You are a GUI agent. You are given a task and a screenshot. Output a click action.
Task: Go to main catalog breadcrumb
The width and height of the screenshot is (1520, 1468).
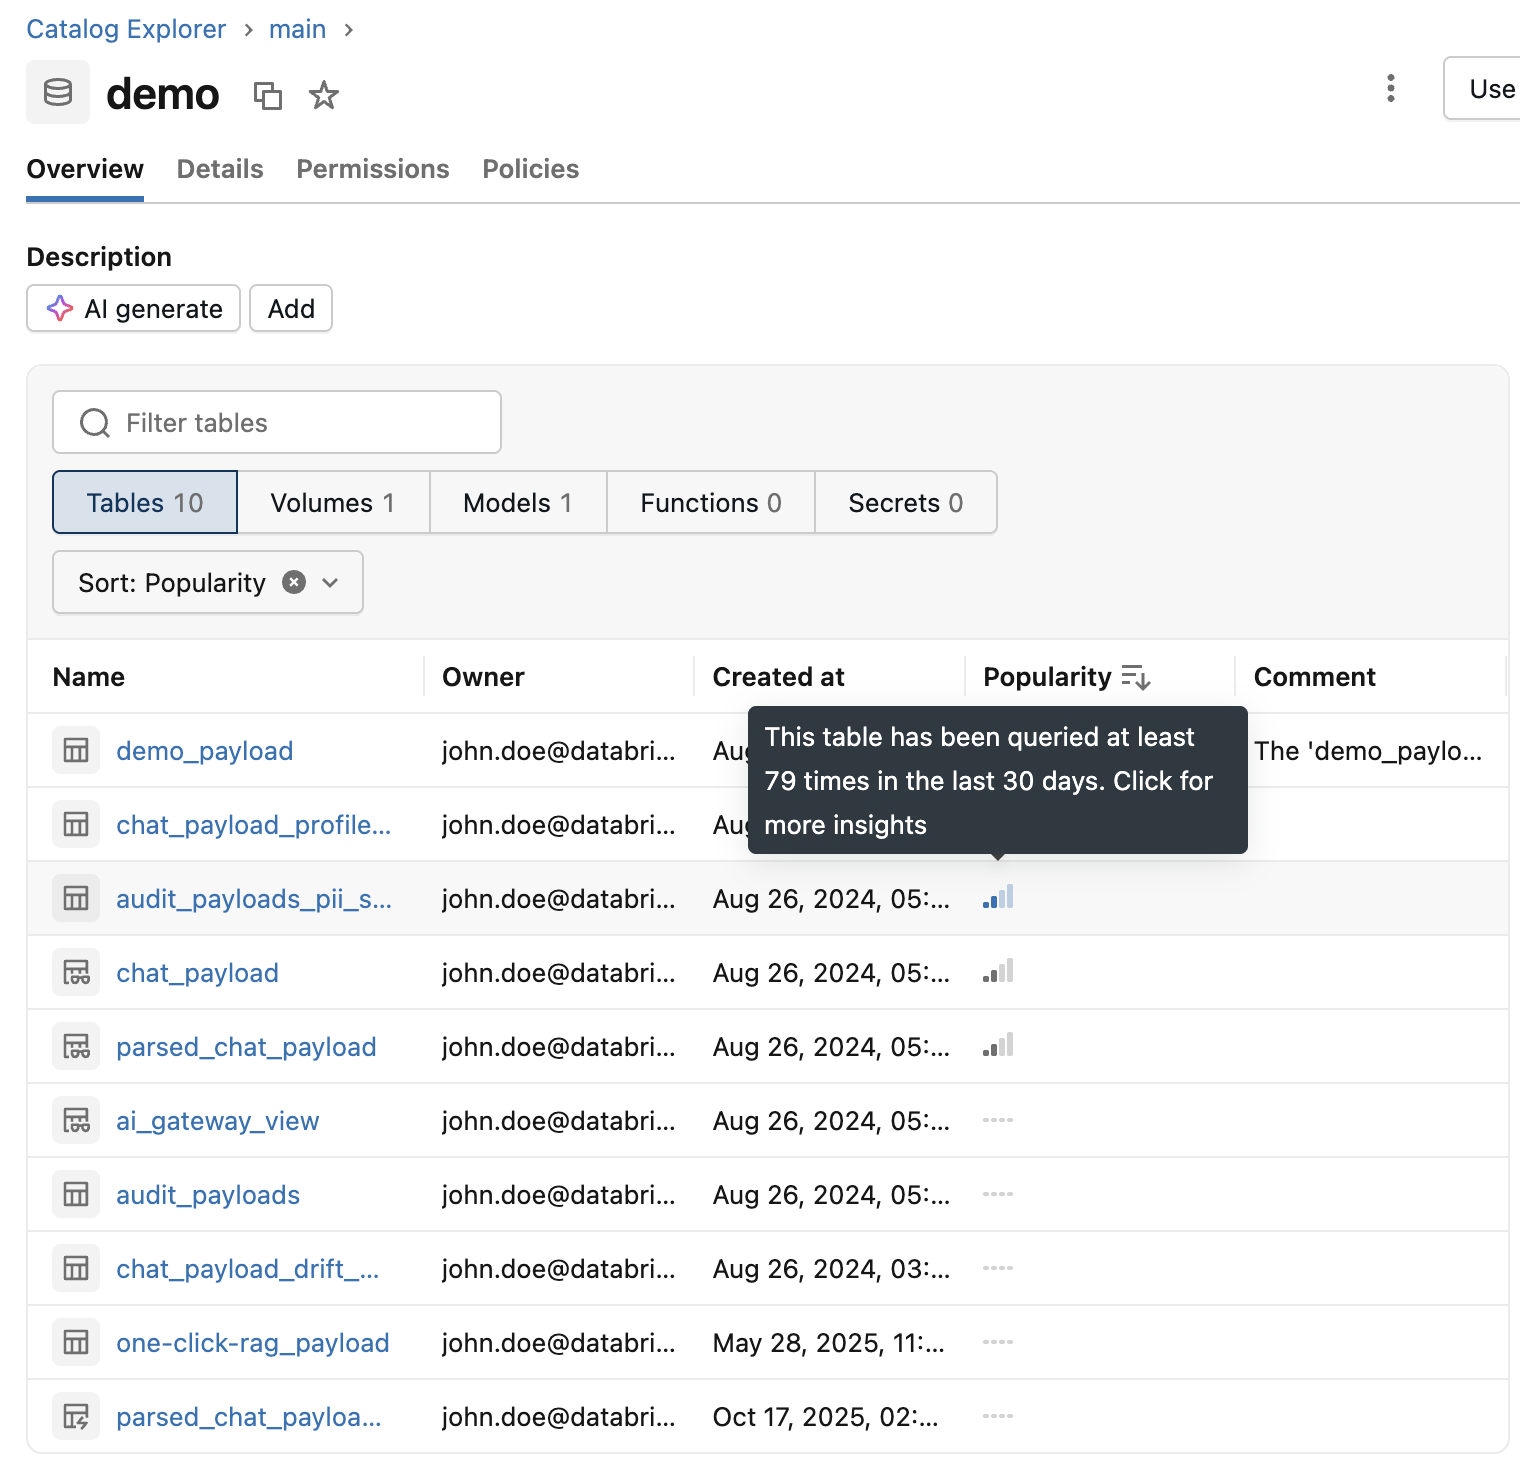coord(297,29)
